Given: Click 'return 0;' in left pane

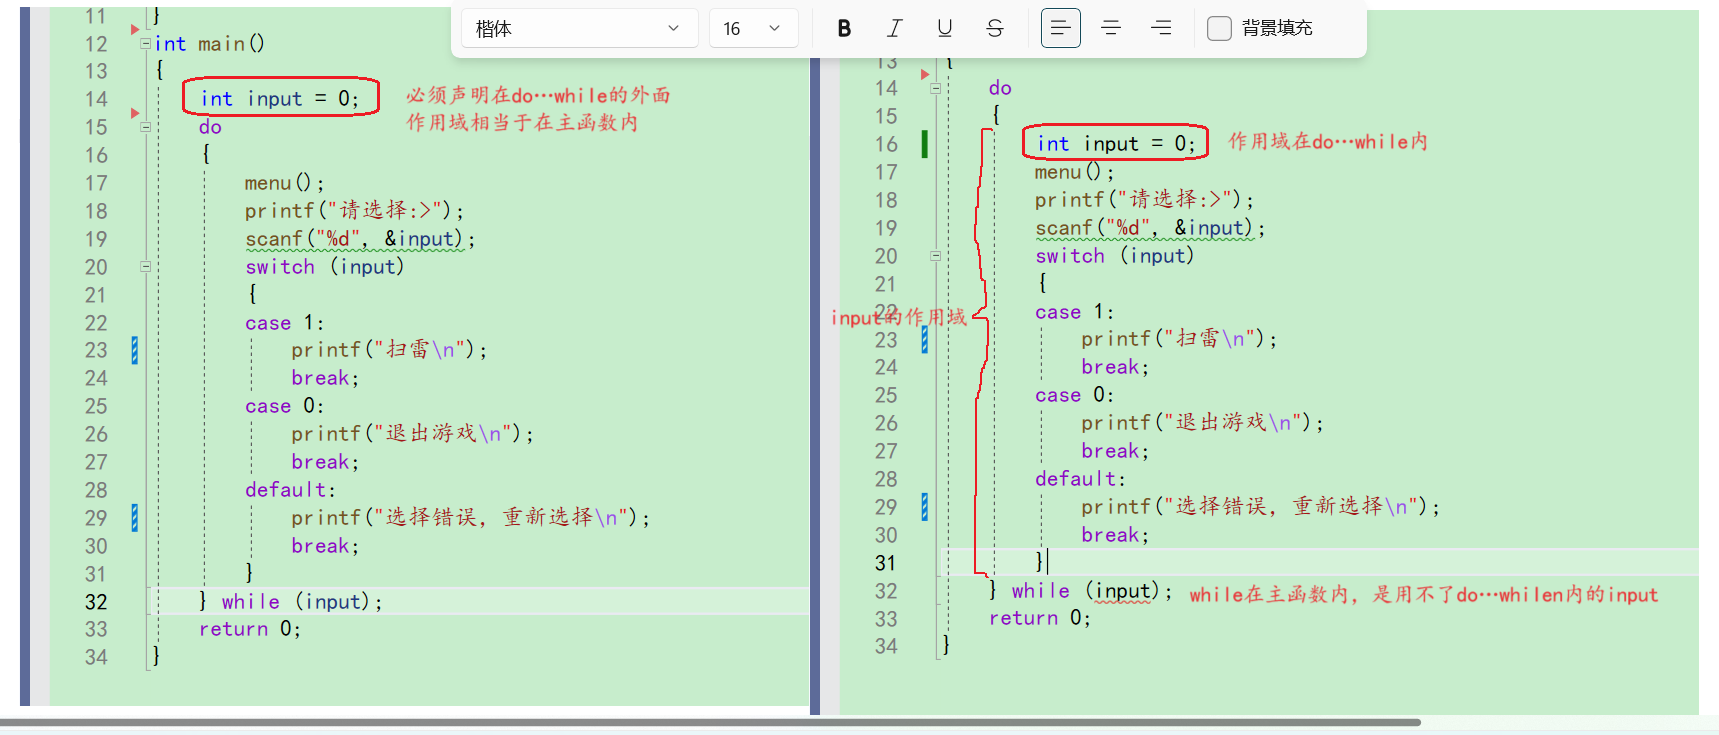Looking at the screenshot, I should 249,629.
